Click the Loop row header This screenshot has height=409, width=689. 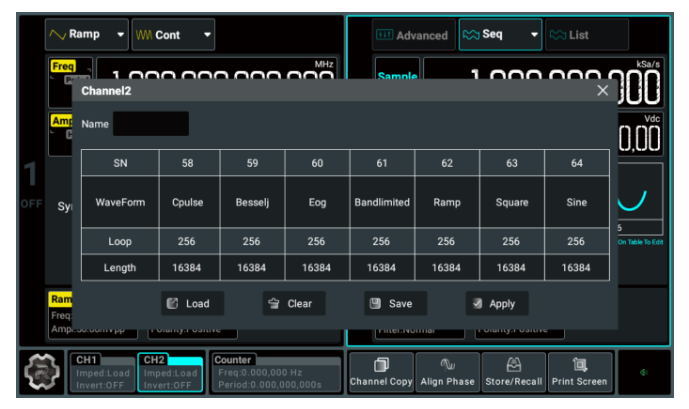click(x=120, y=241)
